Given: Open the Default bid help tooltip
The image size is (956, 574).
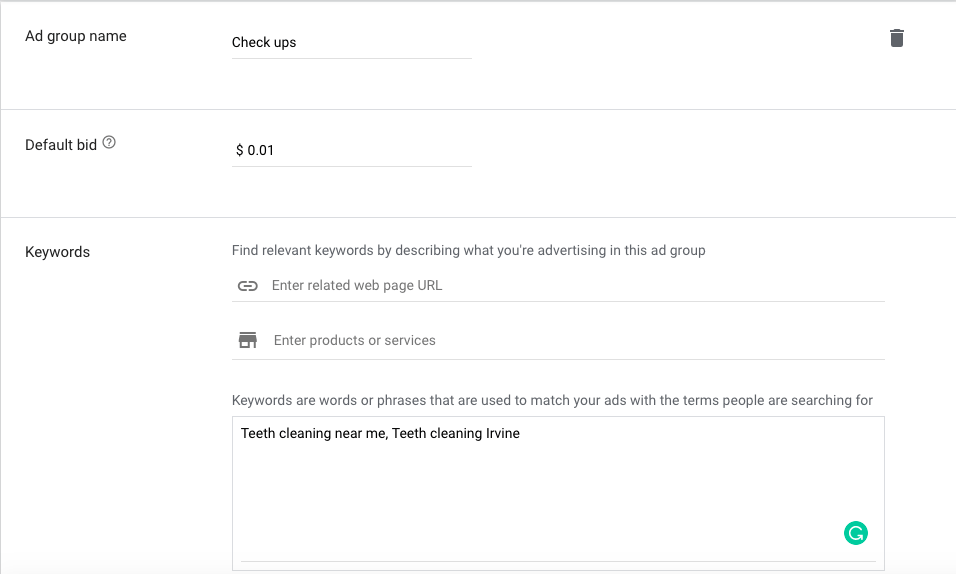Looking at the screenshot, I should (110, 143).
